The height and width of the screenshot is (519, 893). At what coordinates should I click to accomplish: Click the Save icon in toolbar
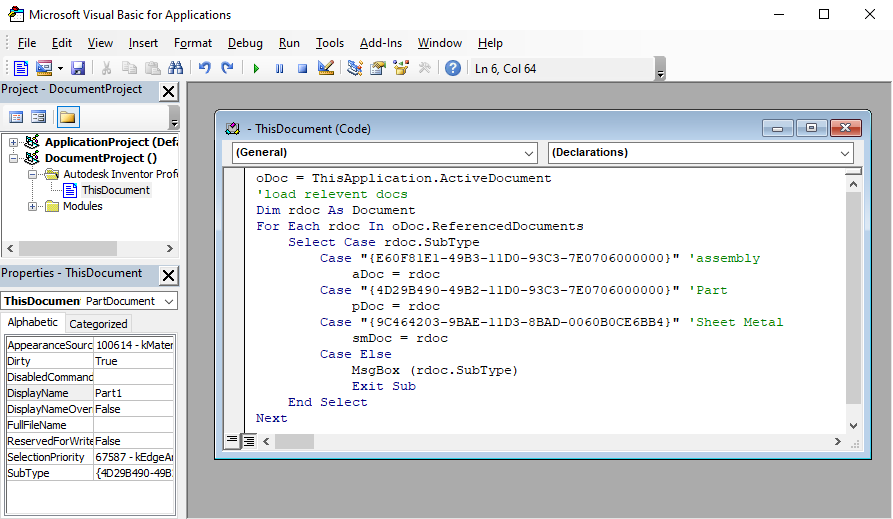pos(77,68)
